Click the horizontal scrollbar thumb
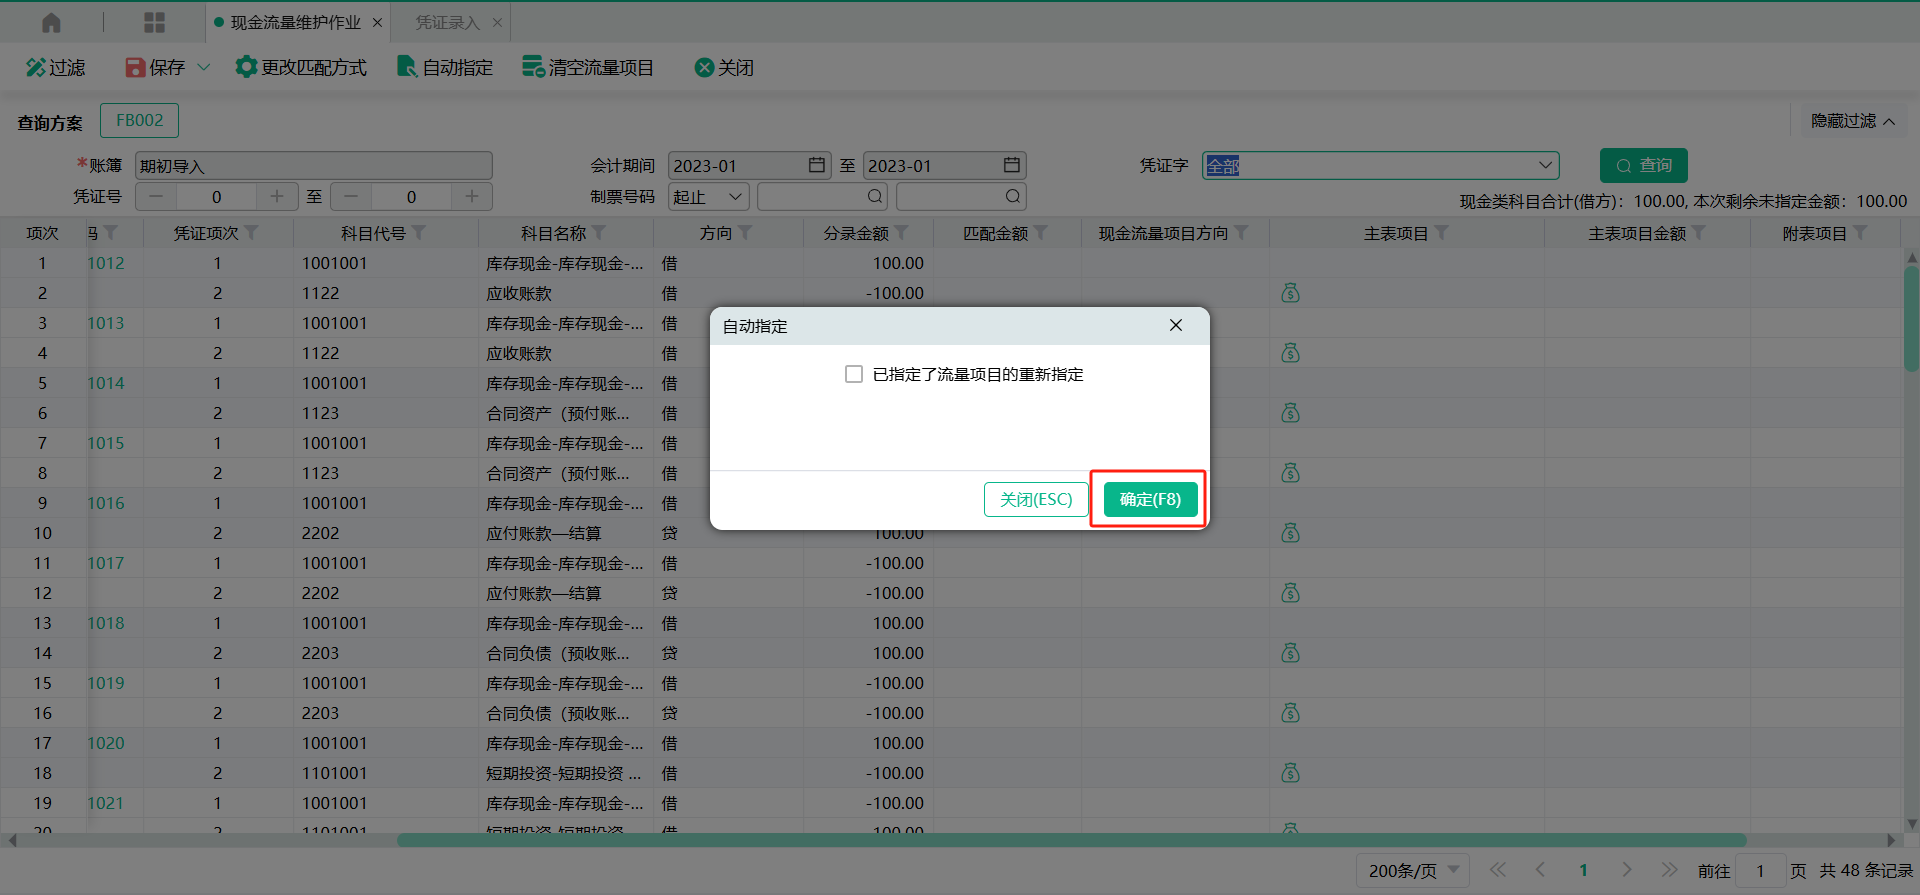Screen dimensions: 1920x895 click(x=1072, y=840)
